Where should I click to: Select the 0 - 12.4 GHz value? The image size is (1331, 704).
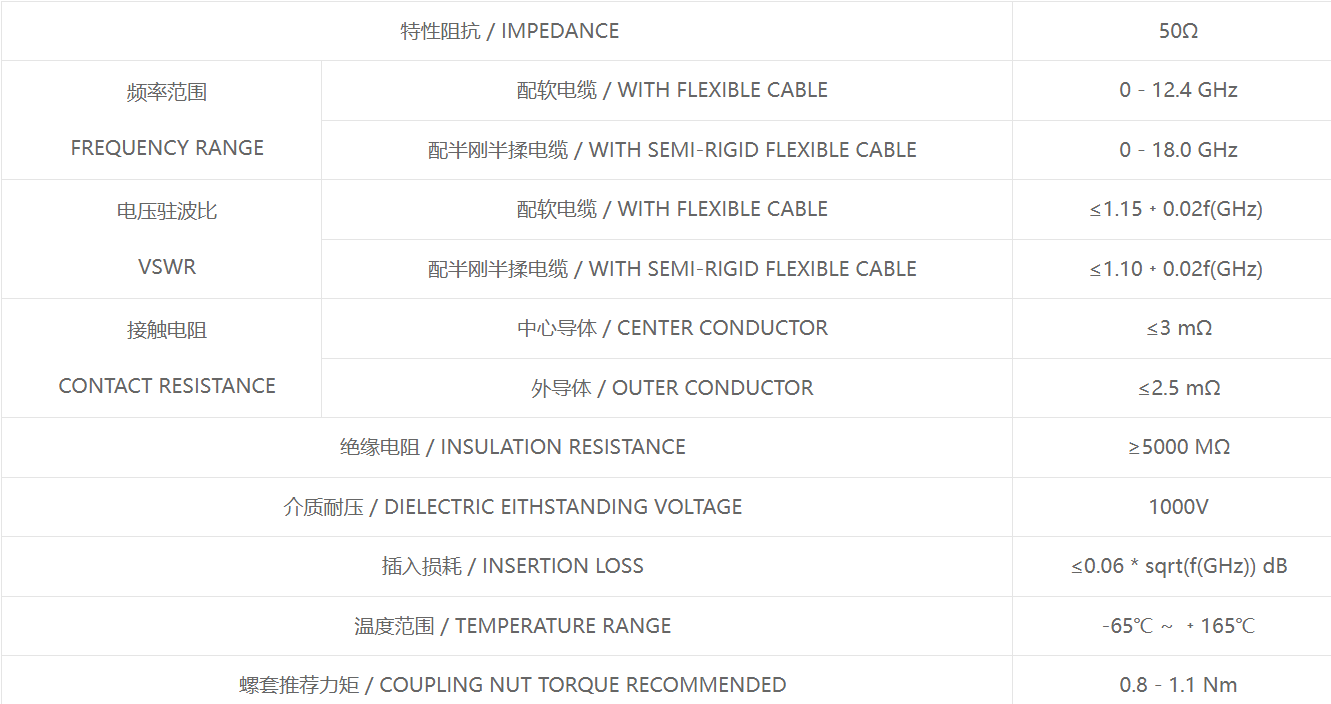tap(1178, 90)
